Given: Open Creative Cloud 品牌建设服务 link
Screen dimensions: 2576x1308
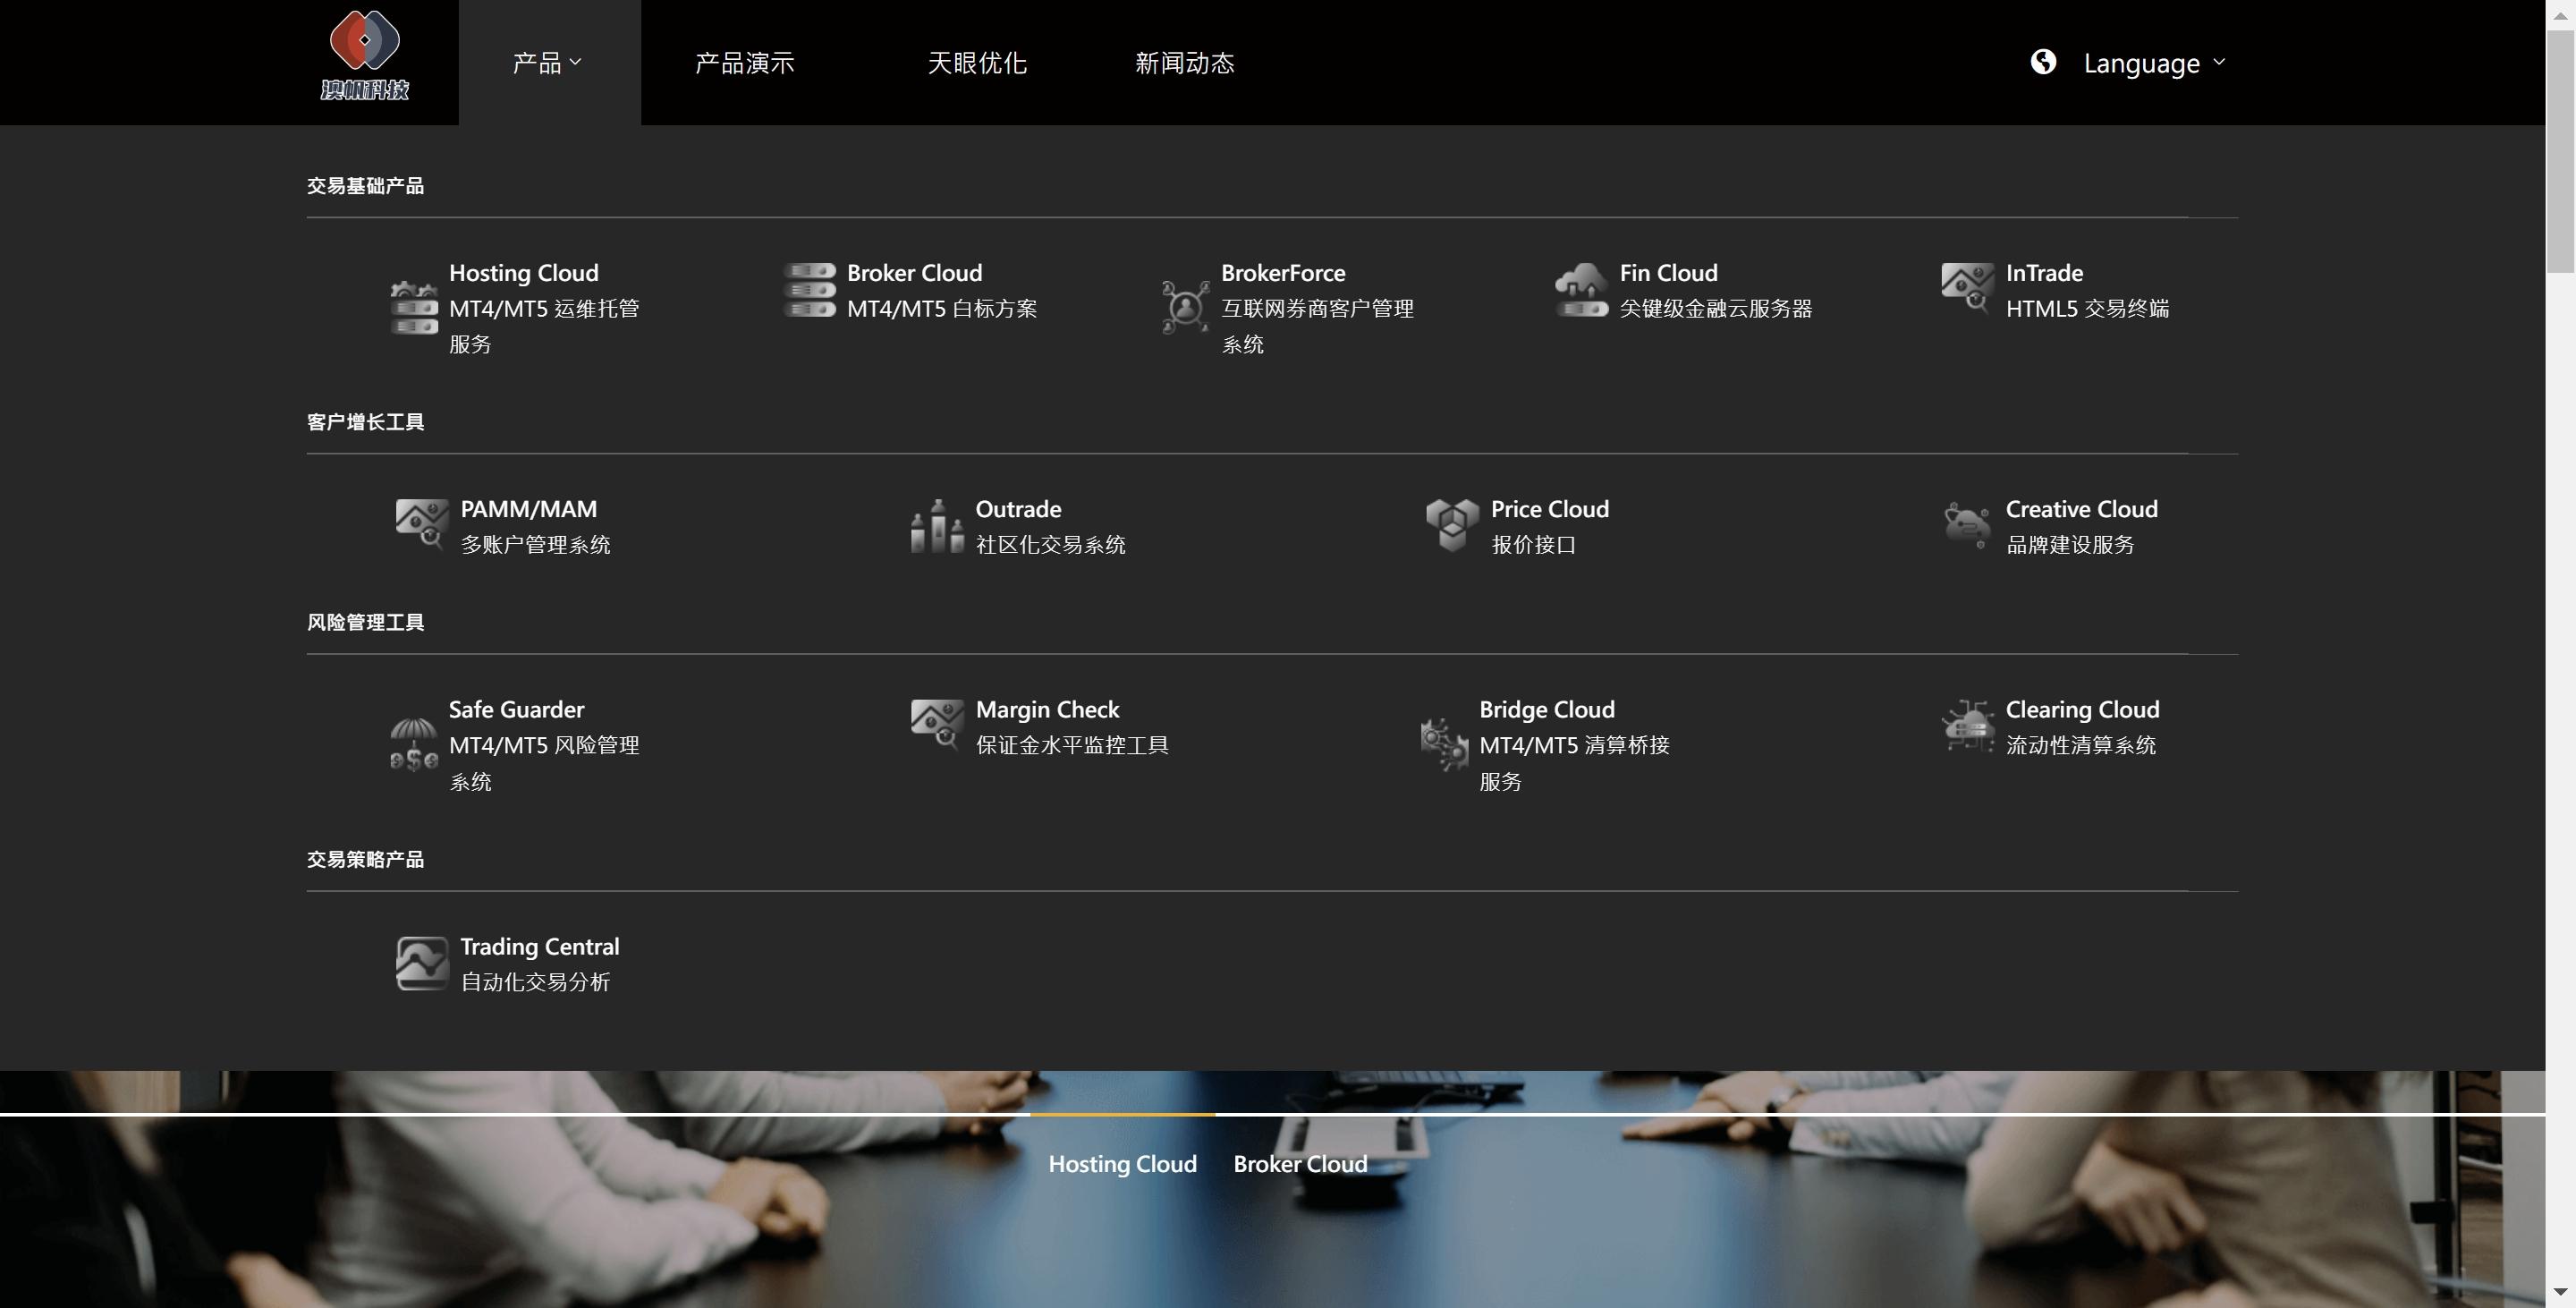Looking at the screenshot, I should coord(2050,526).
